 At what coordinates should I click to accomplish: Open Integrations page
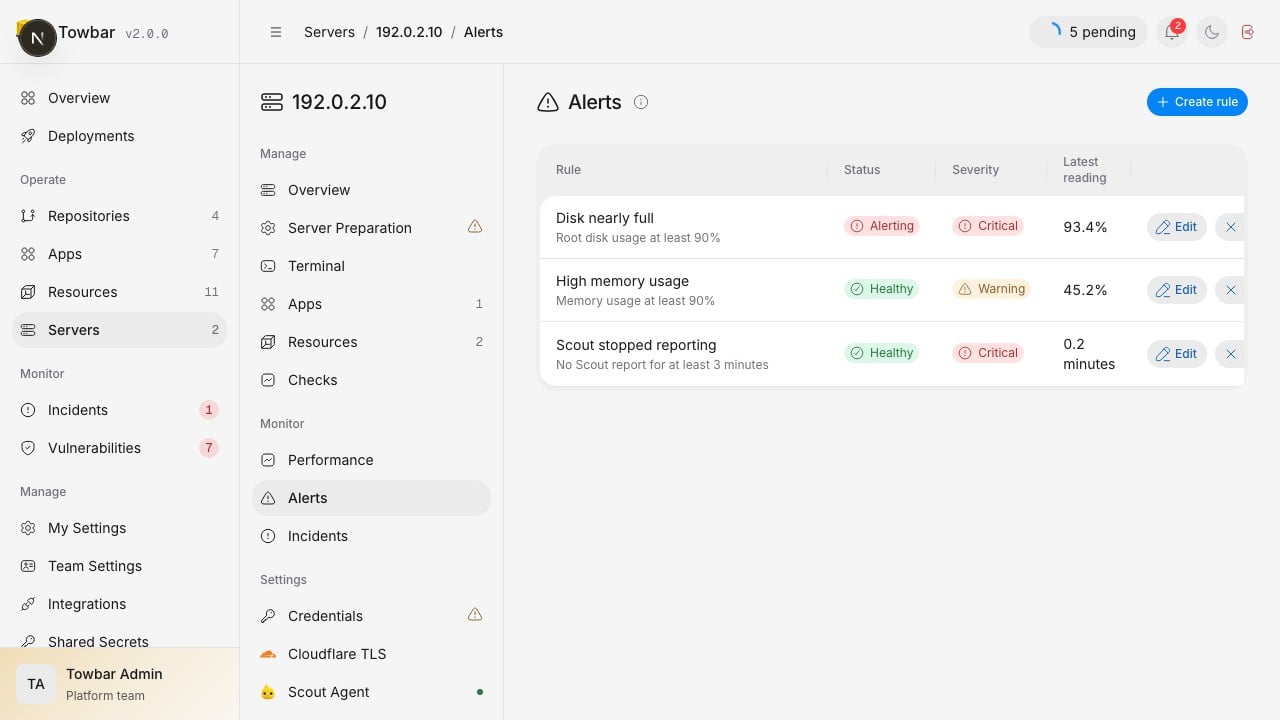[x=119, y=604]
